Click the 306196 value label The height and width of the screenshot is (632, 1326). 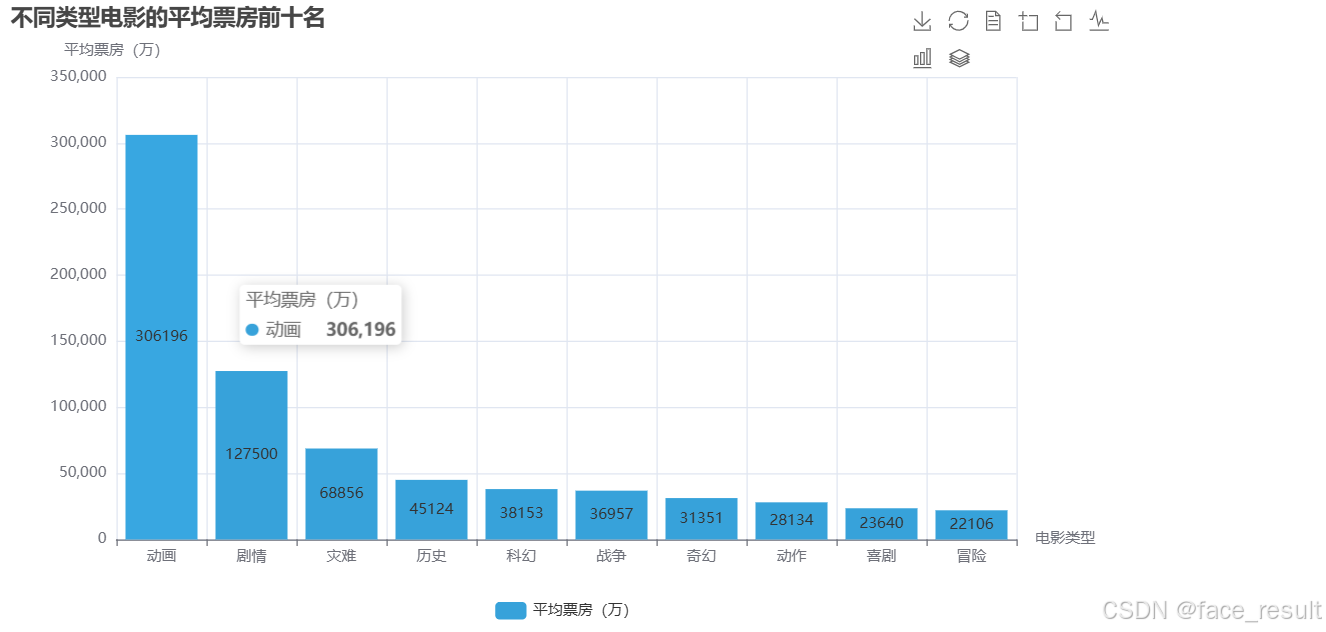tap(161, 336)
